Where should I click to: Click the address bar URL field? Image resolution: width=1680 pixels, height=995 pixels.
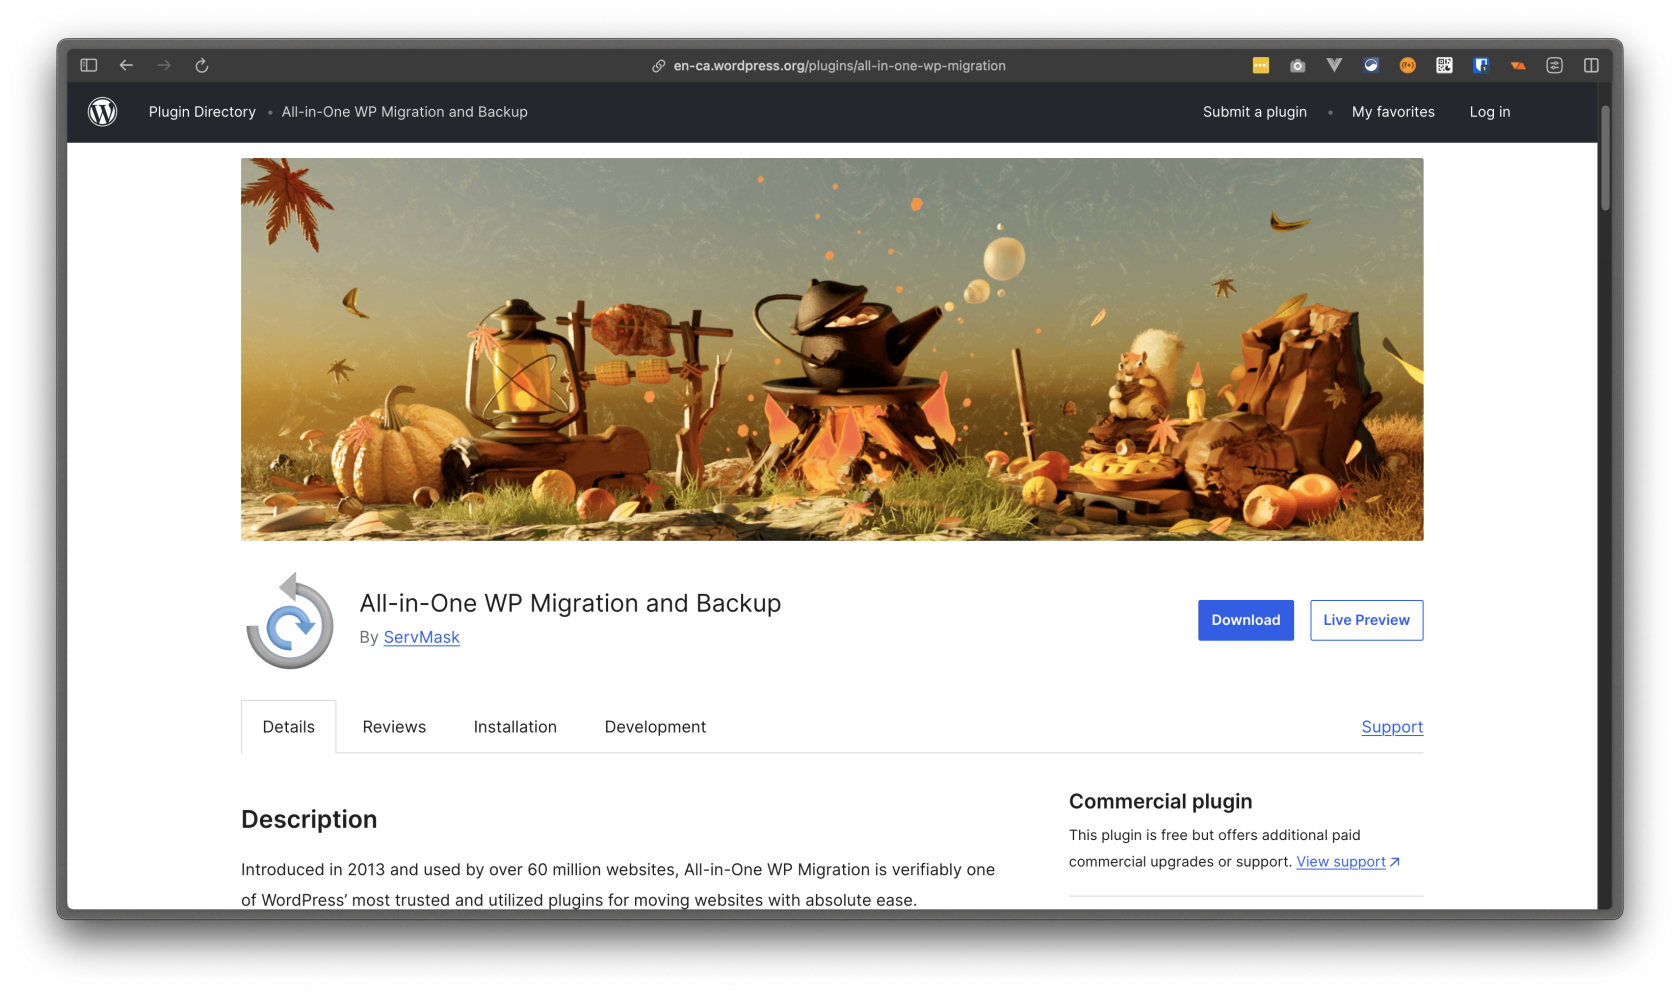pyautogui.click(x=838, y=66)
